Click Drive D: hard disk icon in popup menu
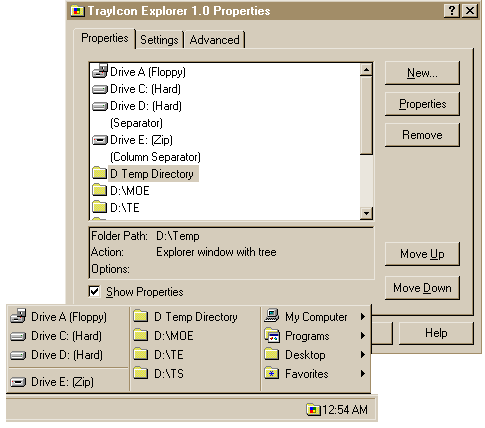This screenshot has width=485, height=428. click(18, 355)
